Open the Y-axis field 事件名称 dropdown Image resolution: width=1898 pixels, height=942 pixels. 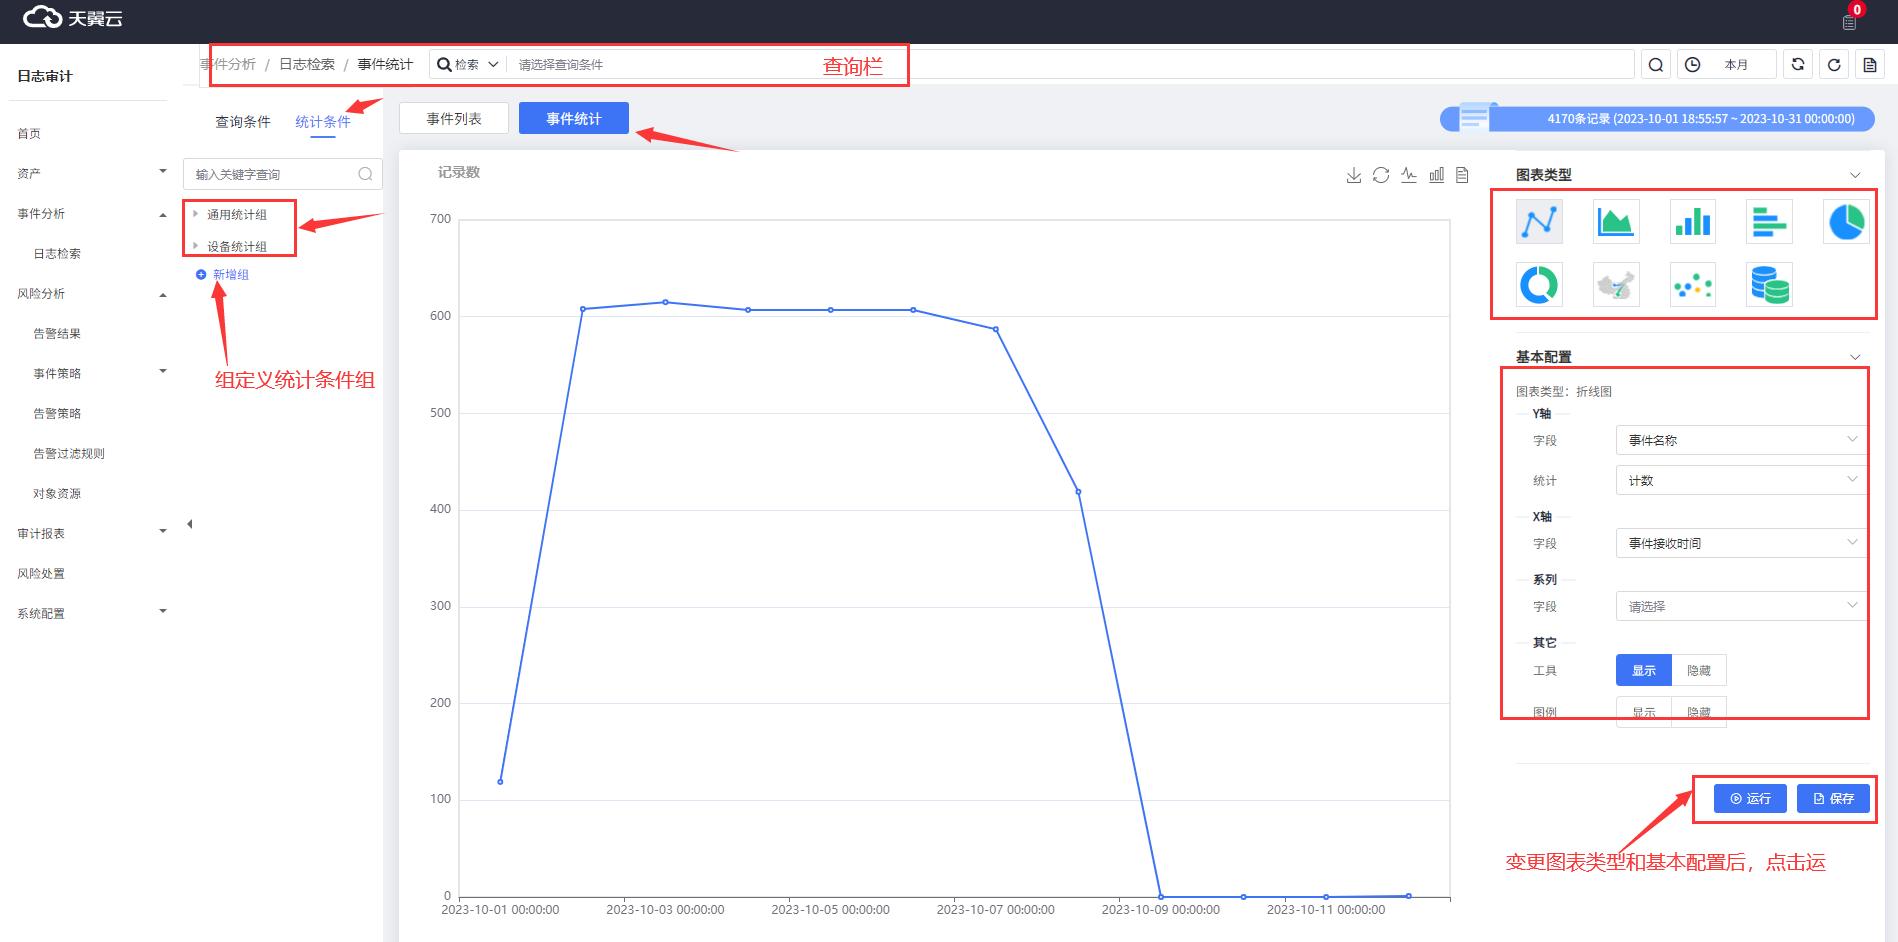(x=1740, y=440)
